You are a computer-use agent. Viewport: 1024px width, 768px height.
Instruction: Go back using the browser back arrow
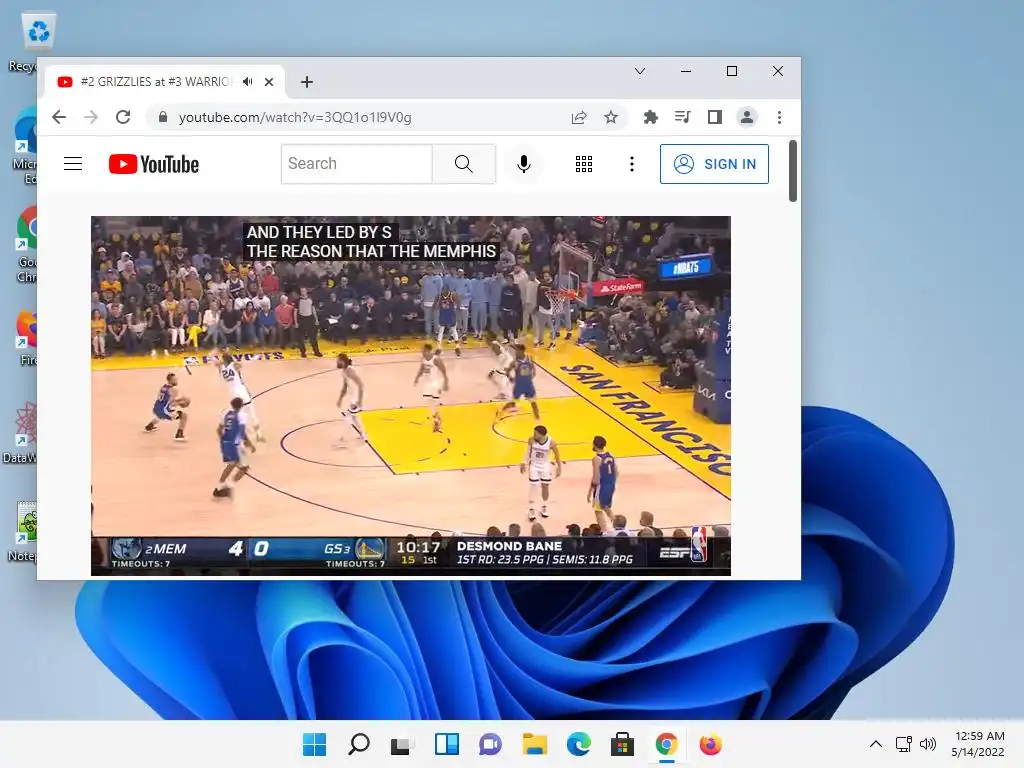coord(59,118)
